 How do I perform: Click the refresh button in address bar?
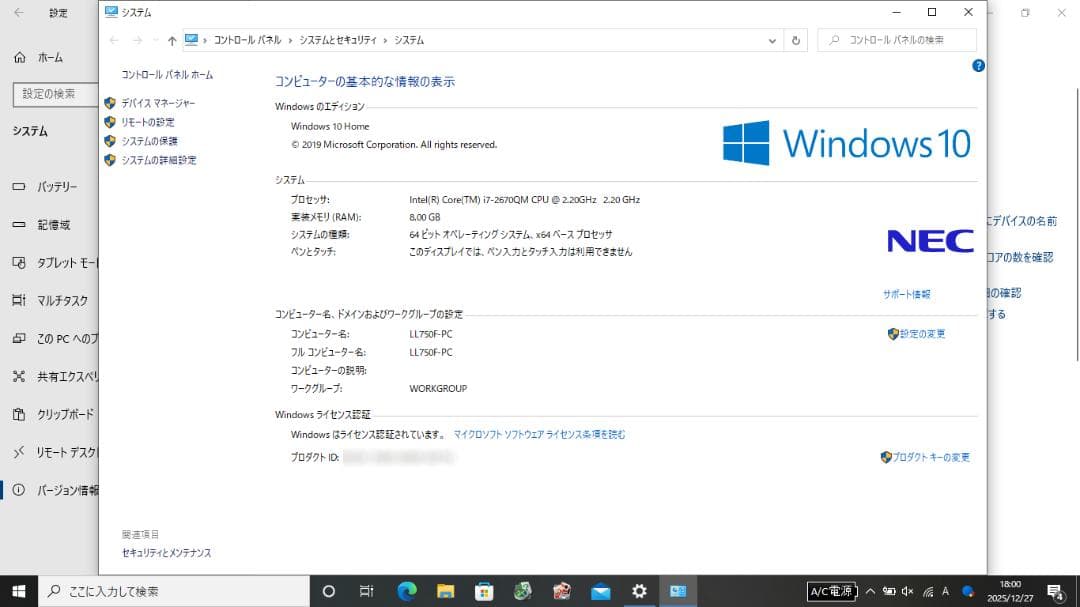796,41
